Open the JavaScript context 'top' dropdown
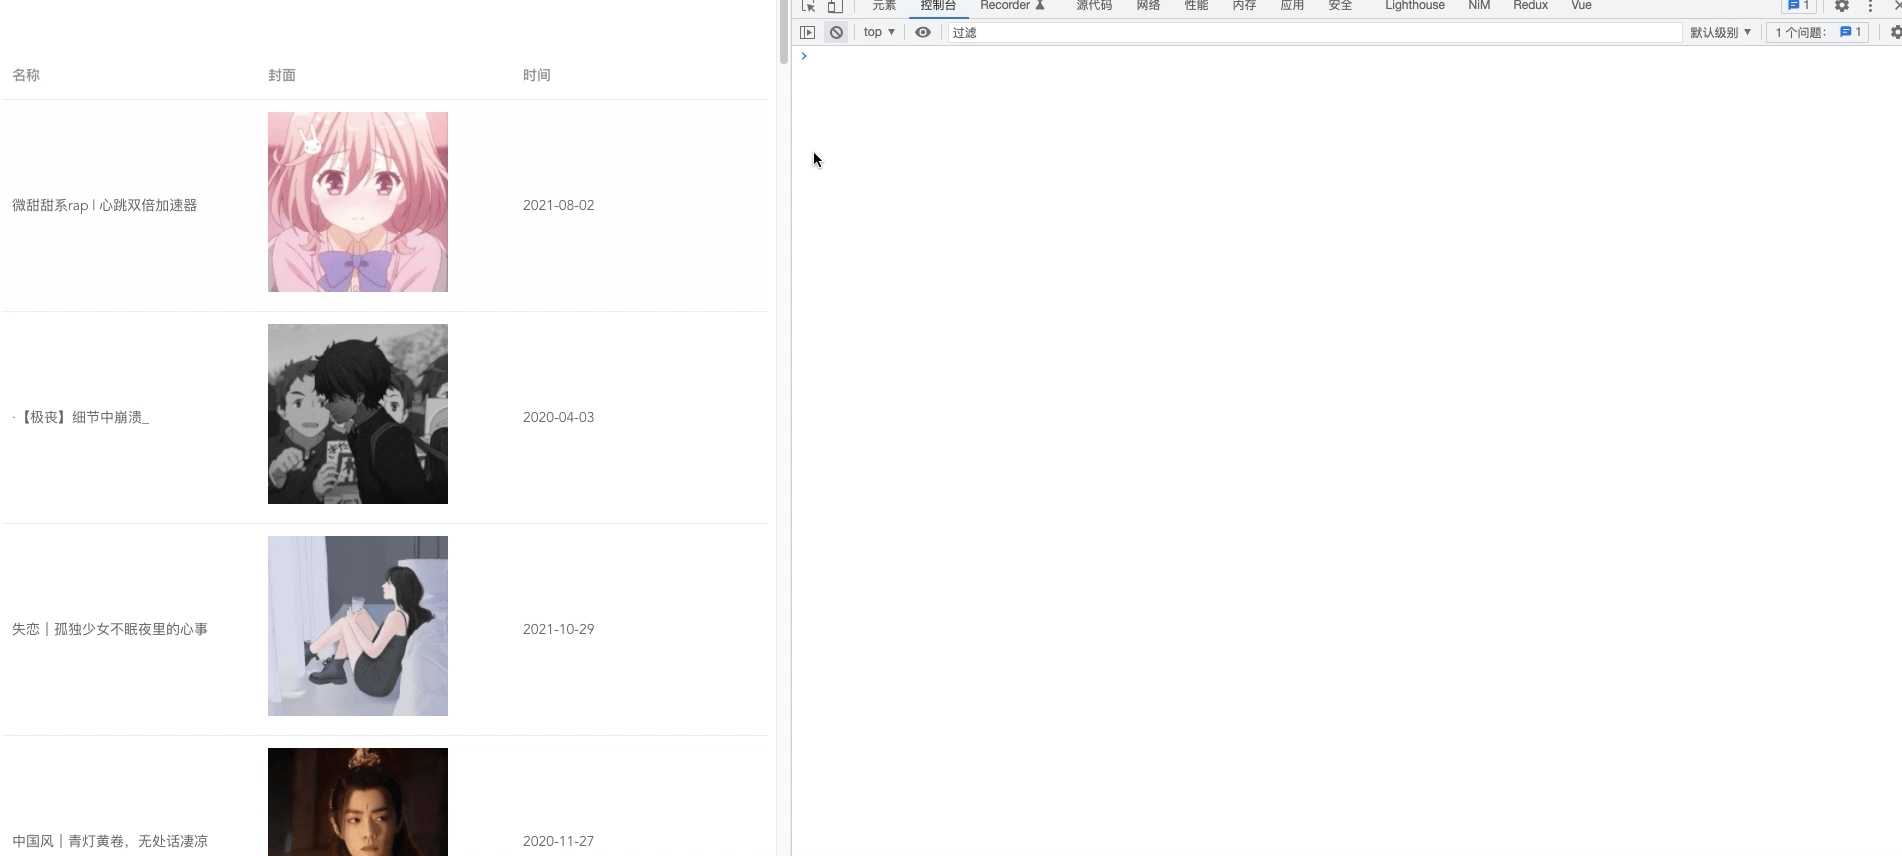 tap(879, 32)
